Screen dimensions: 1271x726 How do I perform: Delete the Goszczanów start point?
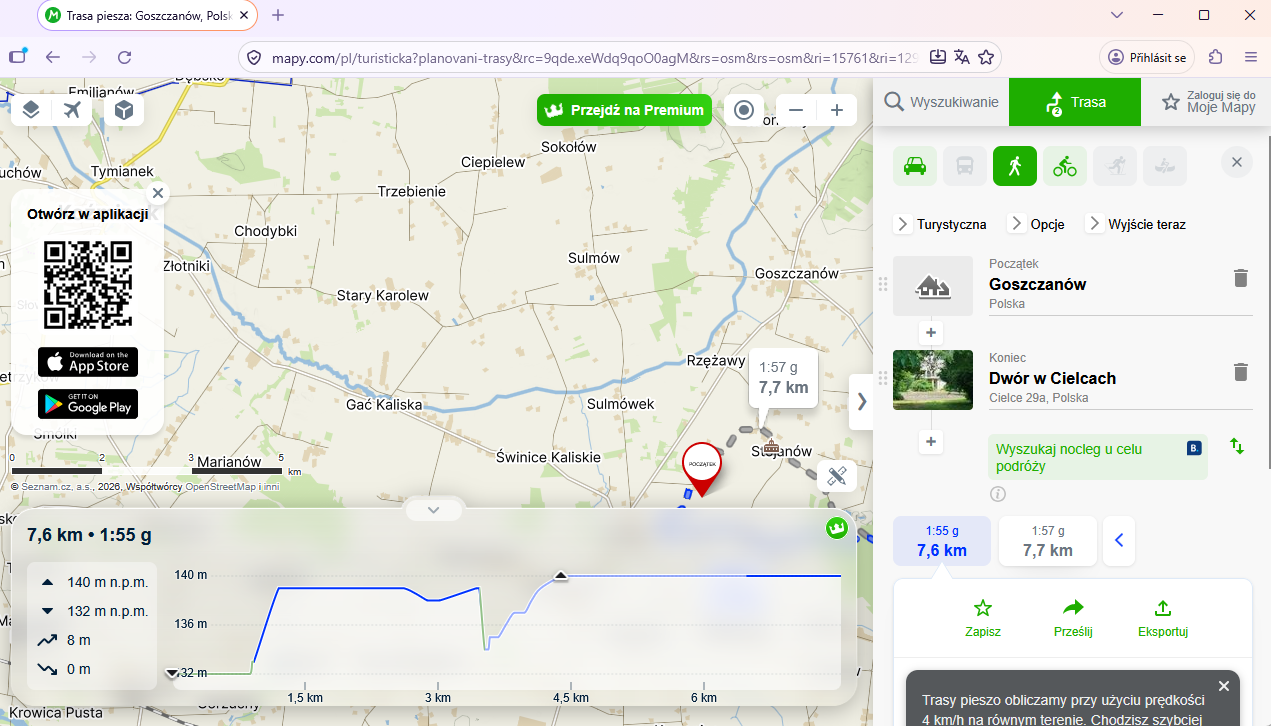[x=1241, y=278]
